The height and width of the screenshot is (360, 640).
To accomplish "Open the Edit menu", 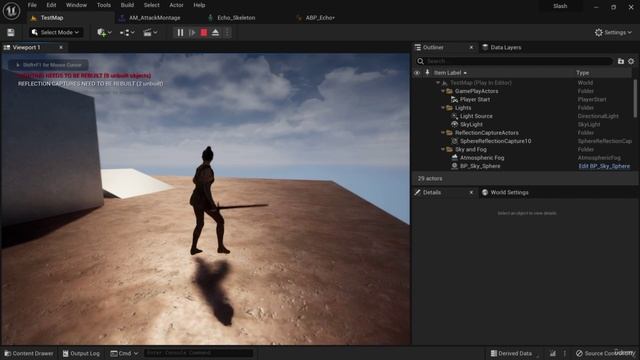I will coord(51,5).
